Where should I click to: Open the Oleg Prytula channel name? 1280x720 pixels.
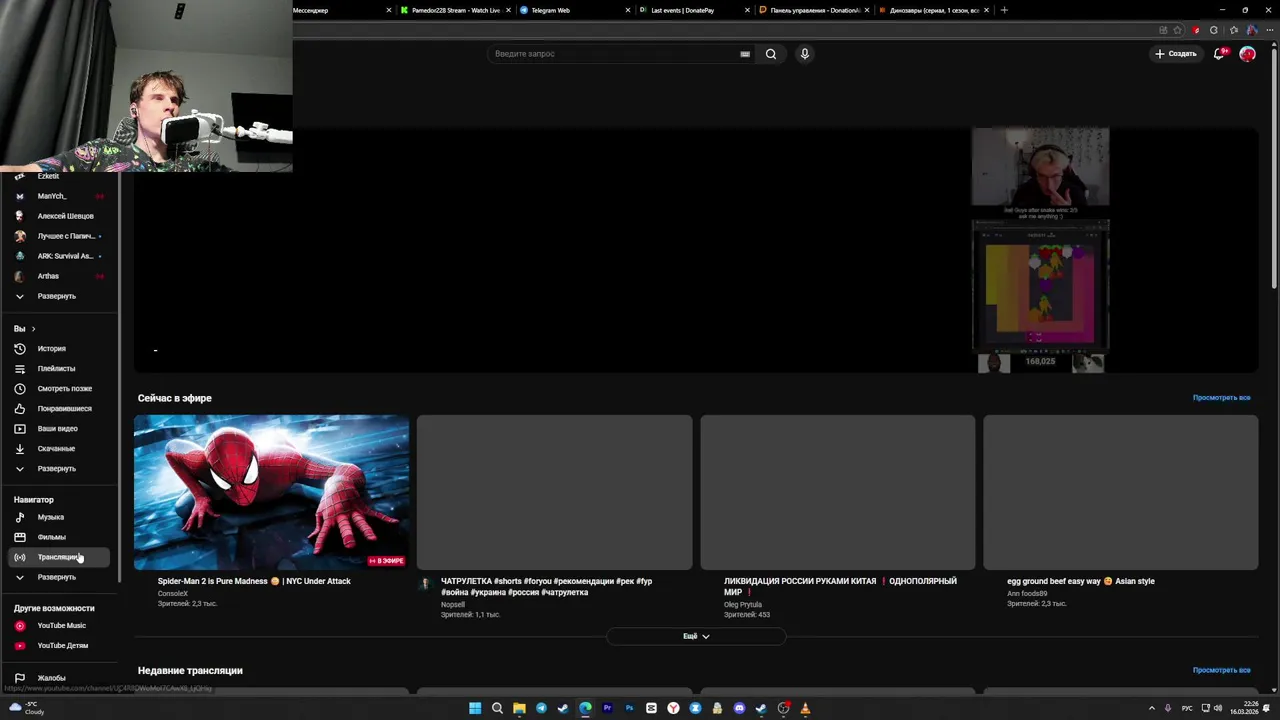click(743, 605)
